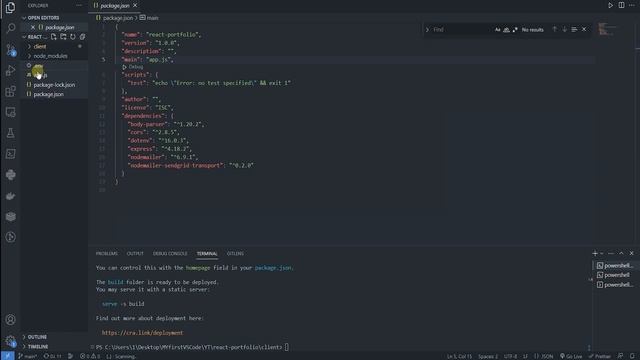The height and width of the screenshot is (360, 640).
Task: Open the Testing flask icon view
Action: tap(11, 133)
